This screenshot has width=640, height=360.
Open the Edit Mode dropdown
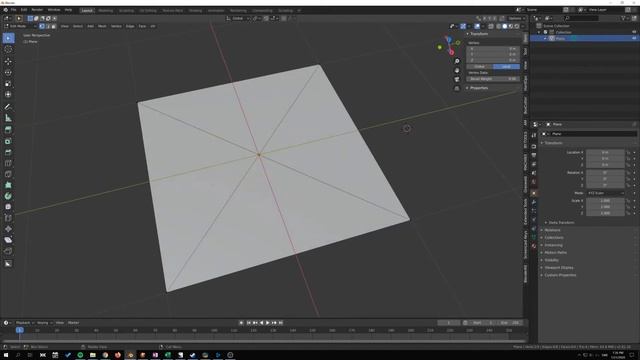pyautogui.click(x=20, y=26)
